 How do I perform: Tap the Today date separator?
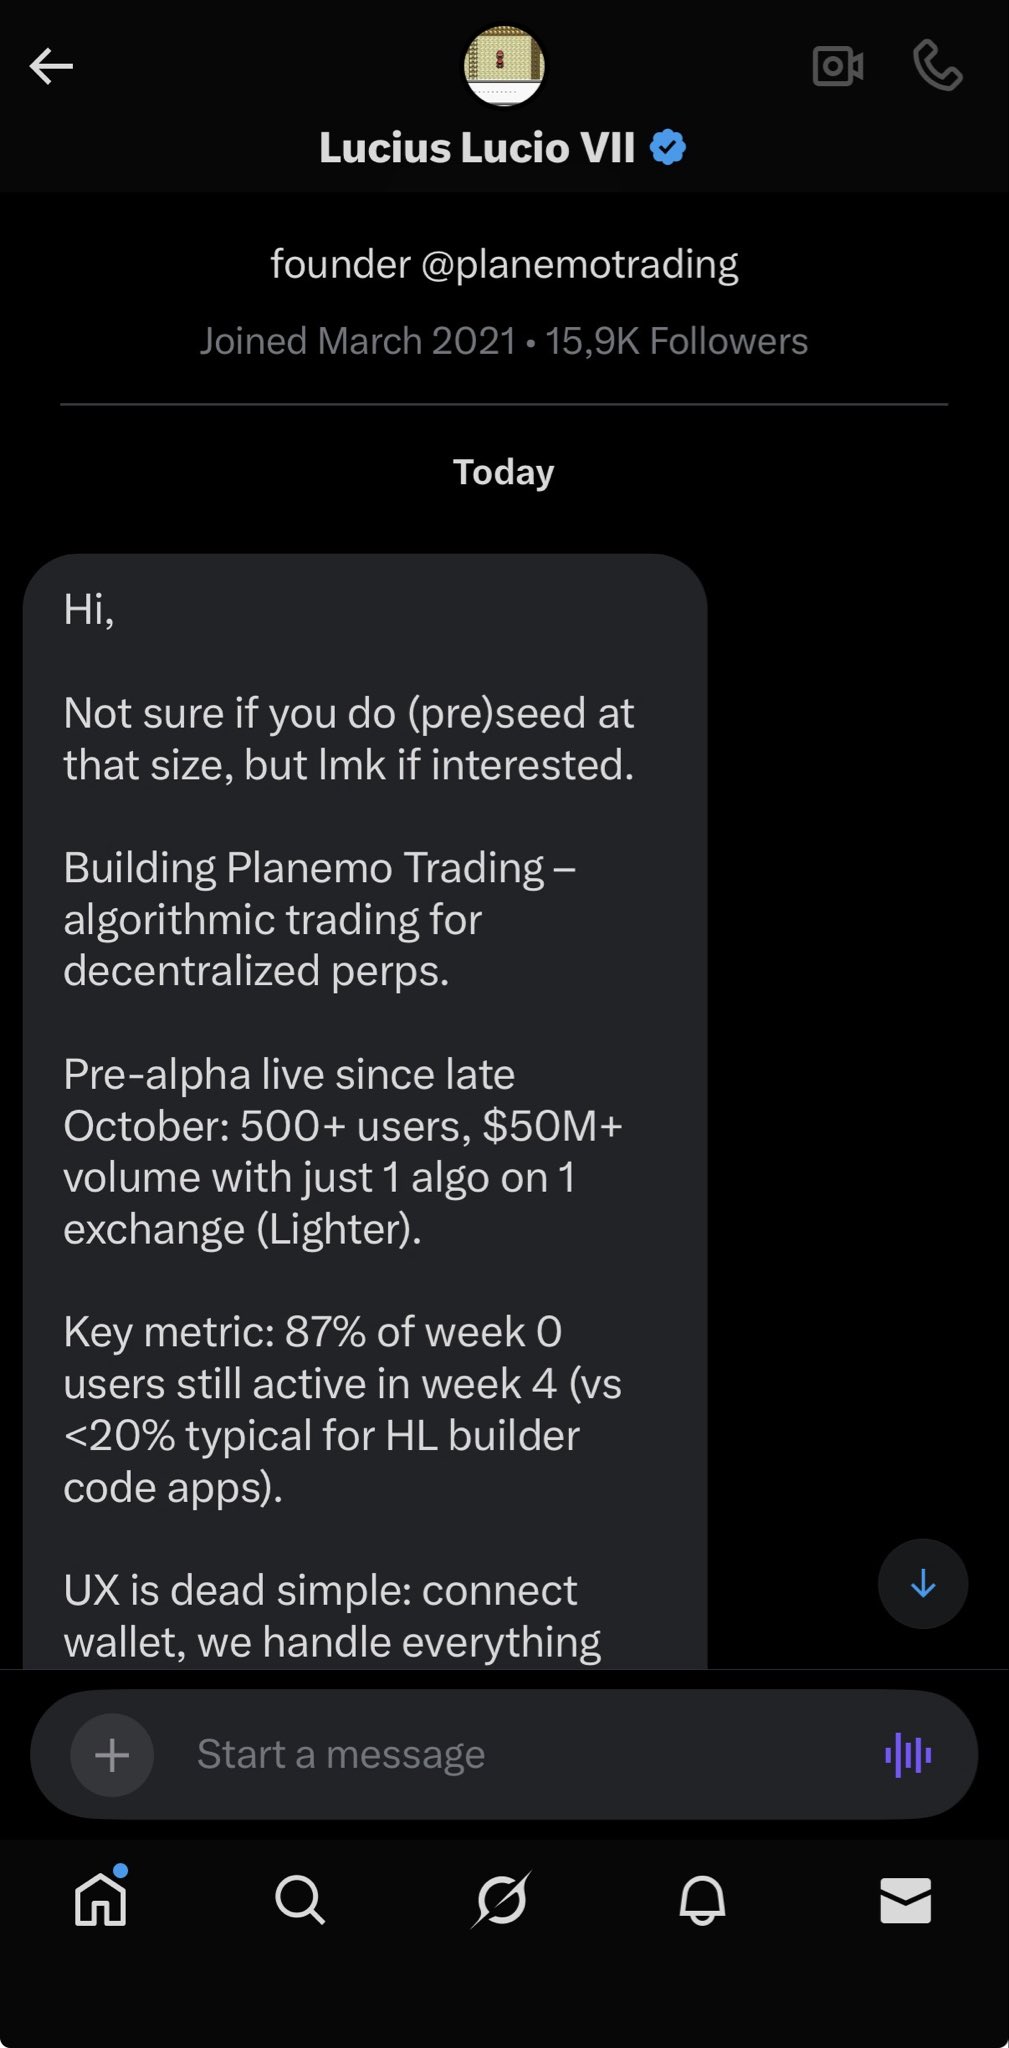(x=504, y=472)
